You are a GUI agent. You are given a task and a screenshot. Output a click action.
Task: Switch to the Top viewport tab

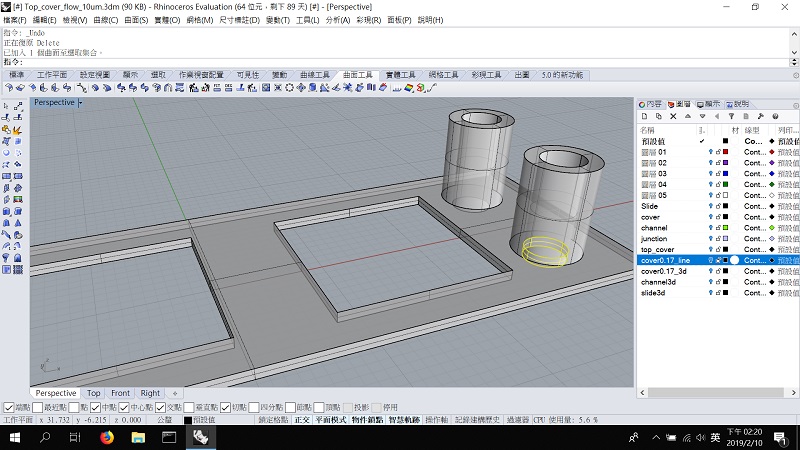point(93,394)
